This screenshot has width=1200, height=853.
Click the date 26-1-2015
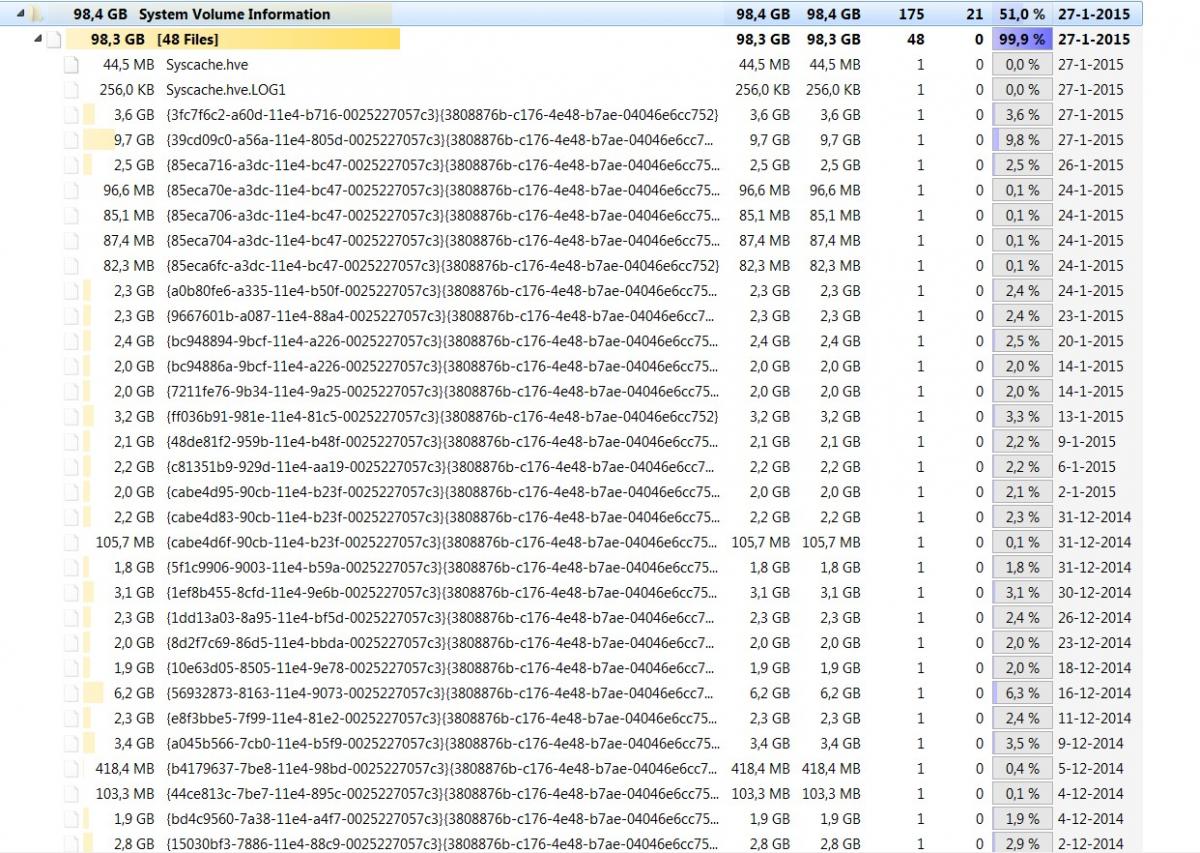click(x=1090, y=165)
